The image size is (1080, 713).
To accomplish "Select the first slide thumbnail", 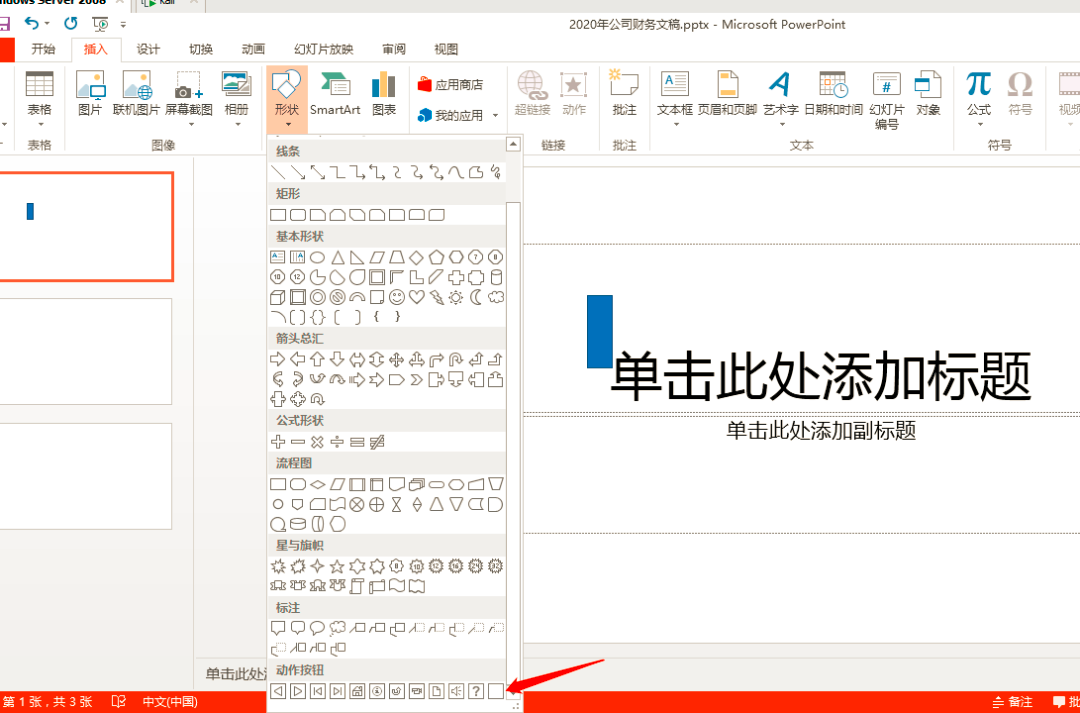I will click(86, 227).
